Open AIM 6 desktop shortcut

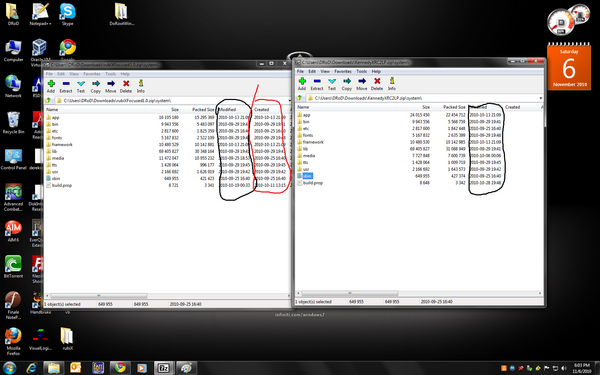13,231
